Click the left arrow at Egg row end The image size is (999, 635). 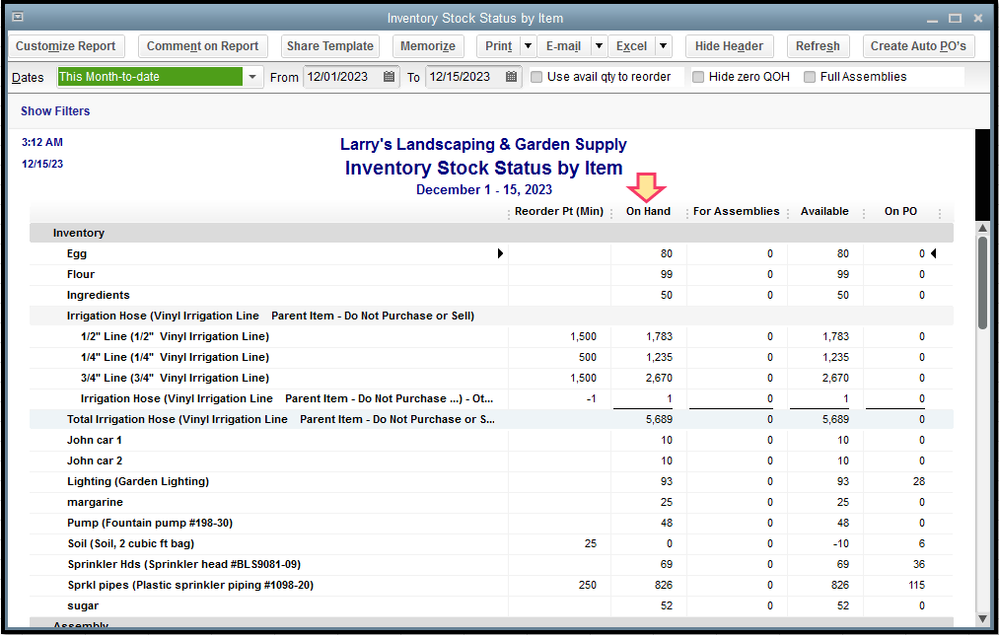pos(934,254)
